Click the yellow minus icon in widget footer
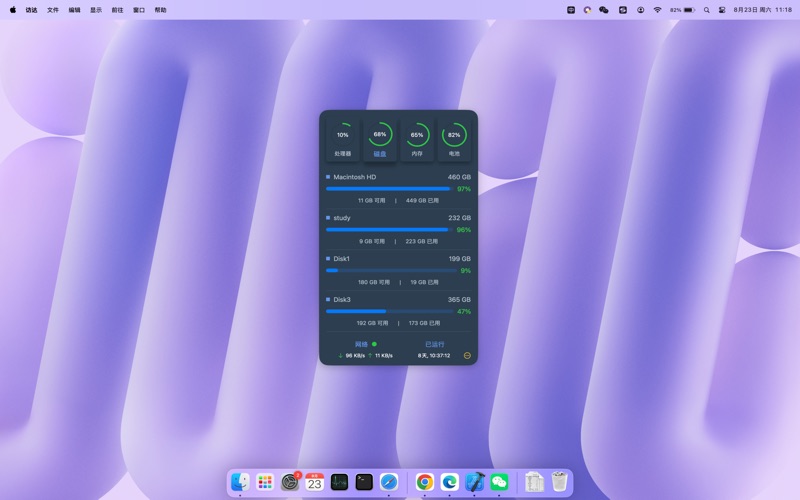800x500 pixels. pos(467,356)
